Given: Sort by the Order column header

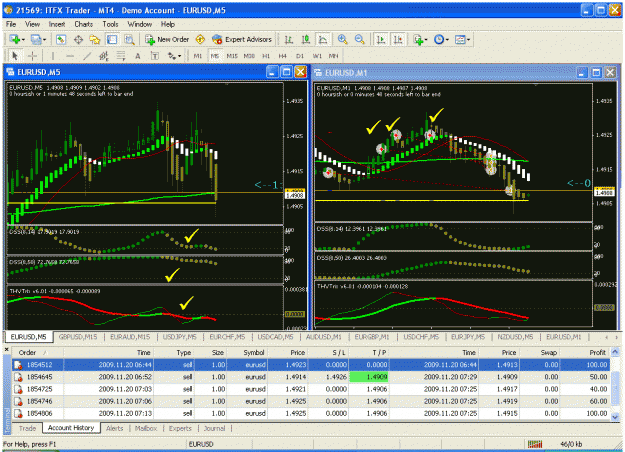Looking at the screenshot, I should pyautogui.click(x=27, y=352).
